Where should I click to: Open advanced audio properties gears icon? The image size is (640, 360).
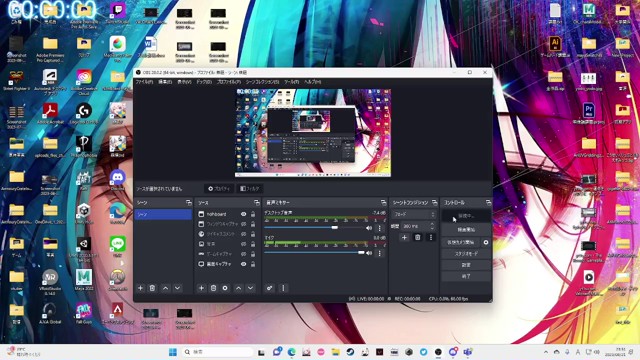coord(269,288)
